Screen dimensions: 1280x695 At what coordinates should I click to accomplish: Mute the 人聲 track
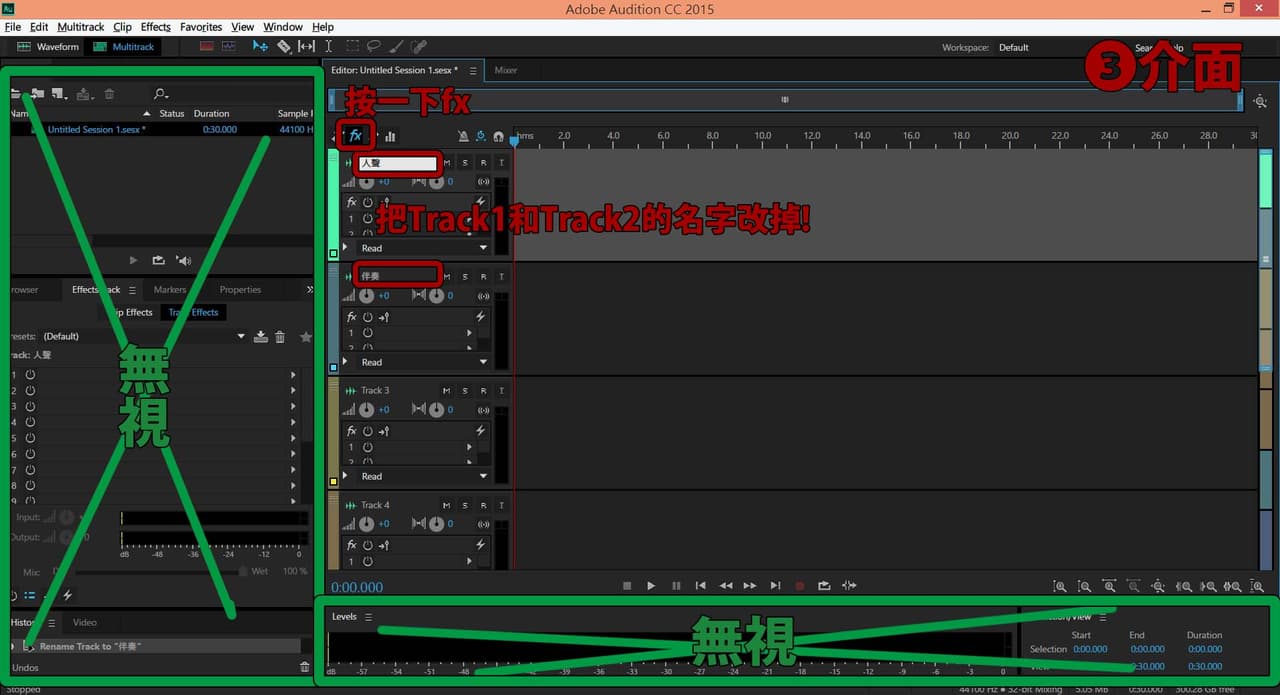pyautogui.click(x=447, y=163)
